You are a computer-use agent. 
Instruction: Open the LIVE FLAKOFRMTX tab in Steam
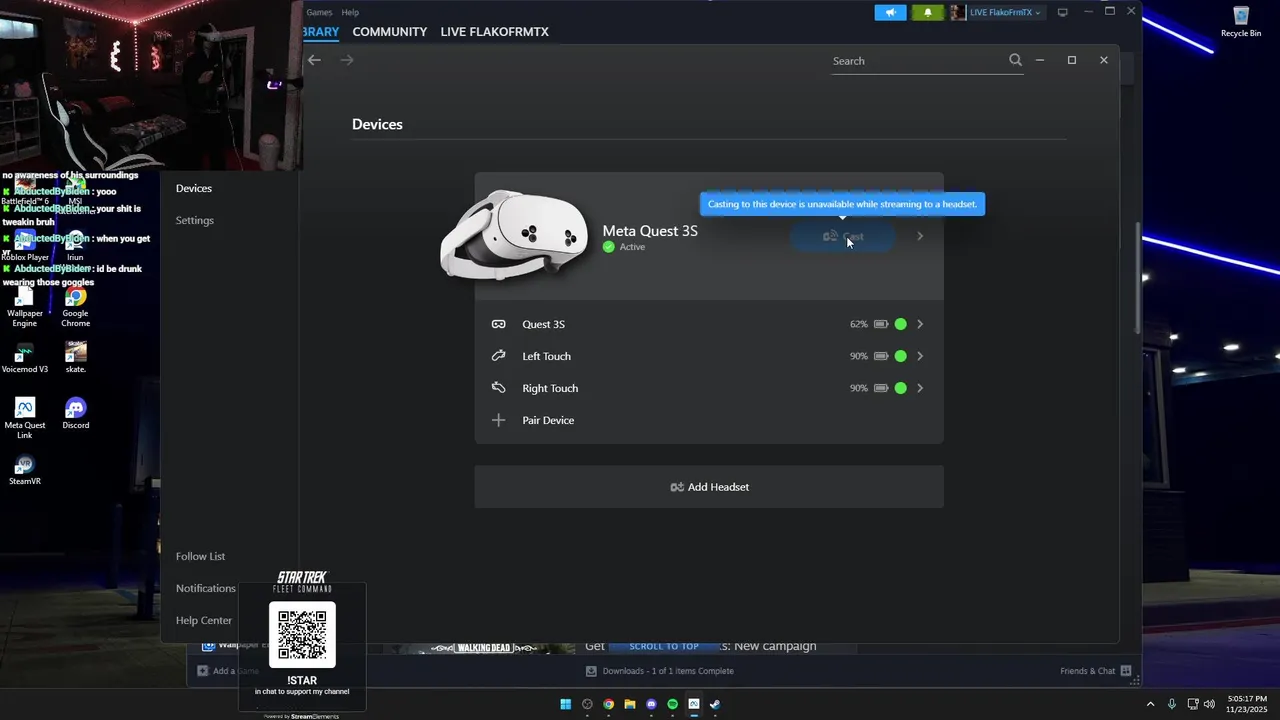pyautogui.click(x=495, y=32)
